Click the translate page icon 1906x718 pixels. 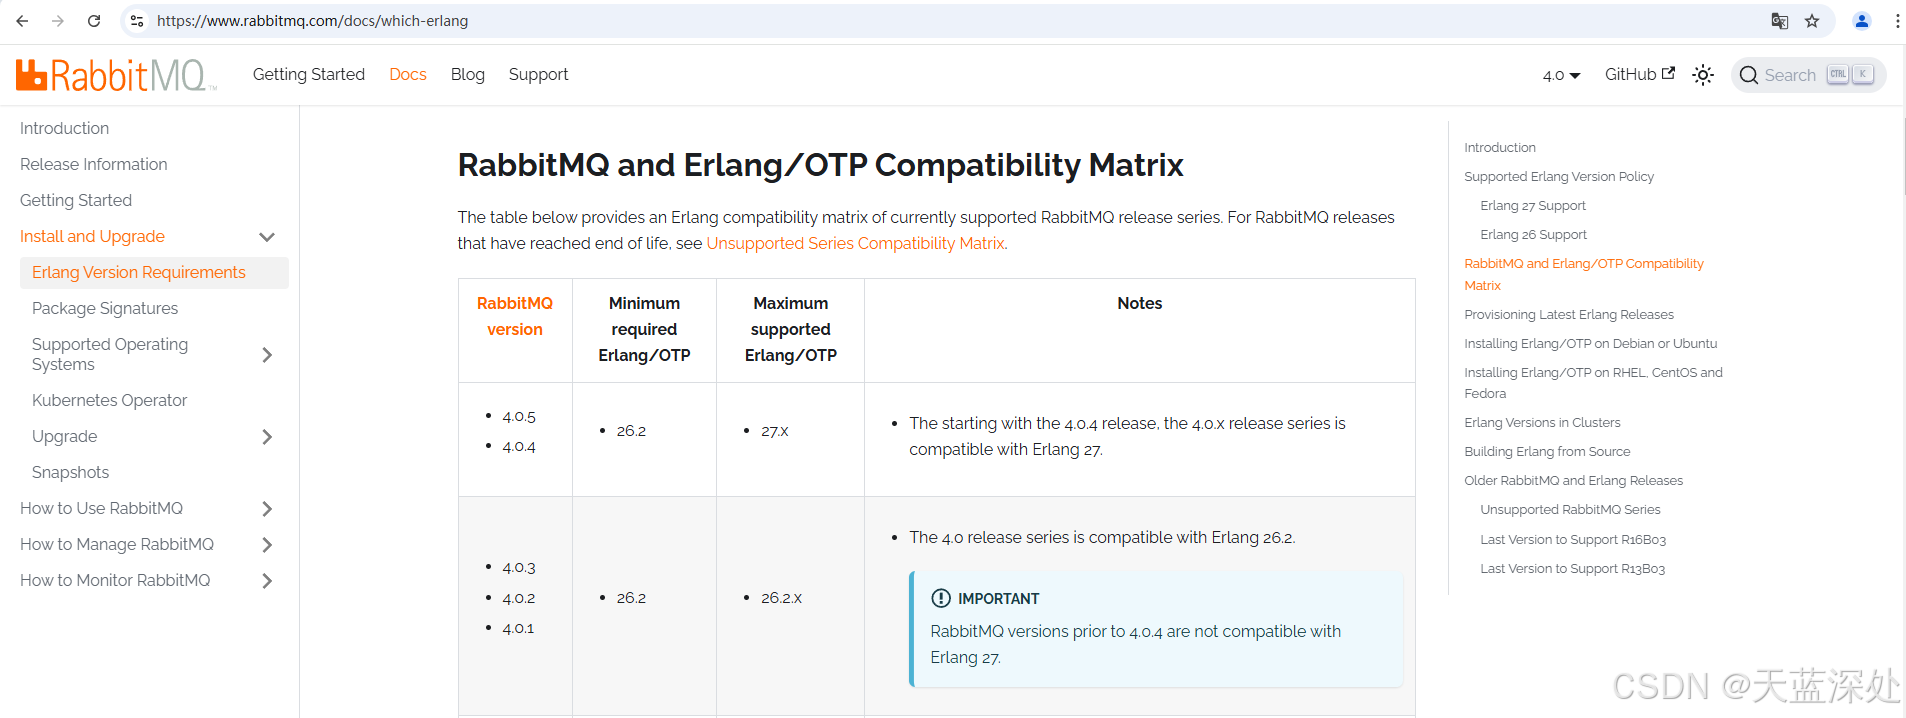click(x=1779, y=20)
